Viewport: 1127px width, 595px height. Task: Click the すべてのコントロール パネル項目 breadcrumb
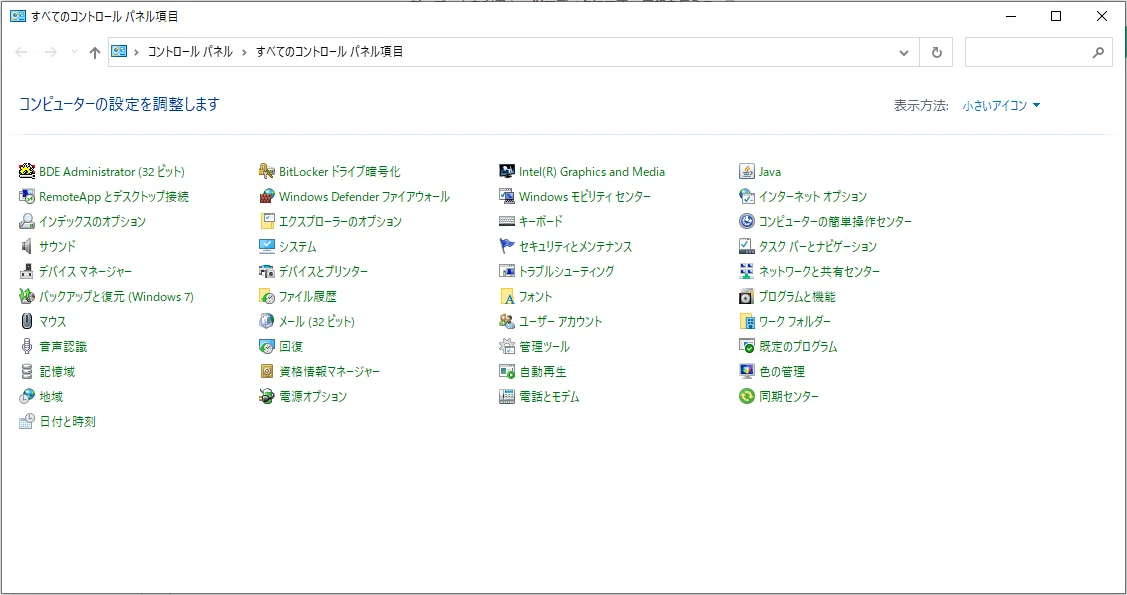tap(329, 52)
